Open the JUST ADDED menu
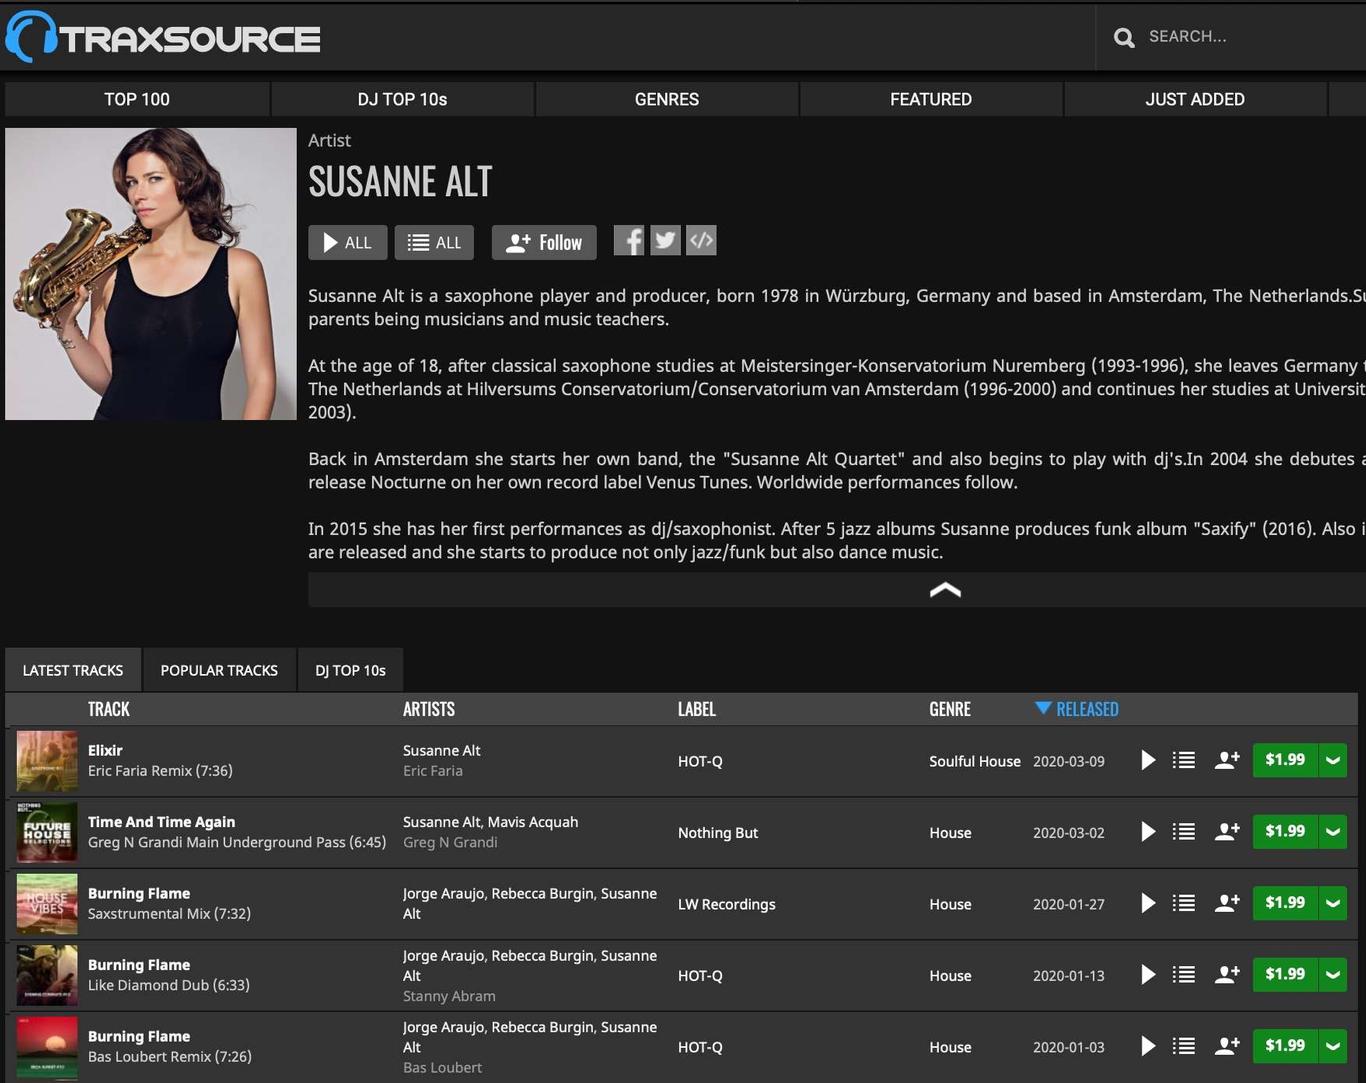1366x1083 pixels. [x=1195, y=99]
